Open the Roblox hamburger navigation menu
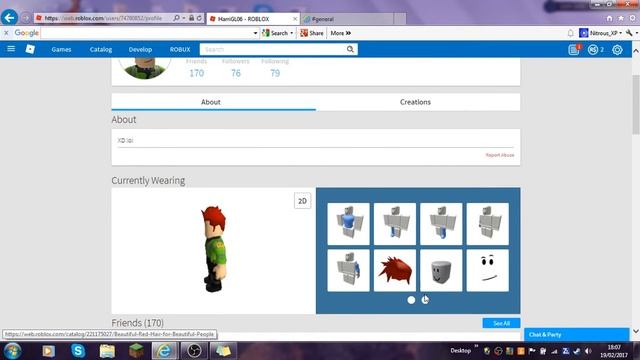 pyautogui.click(x=11, y=49)
